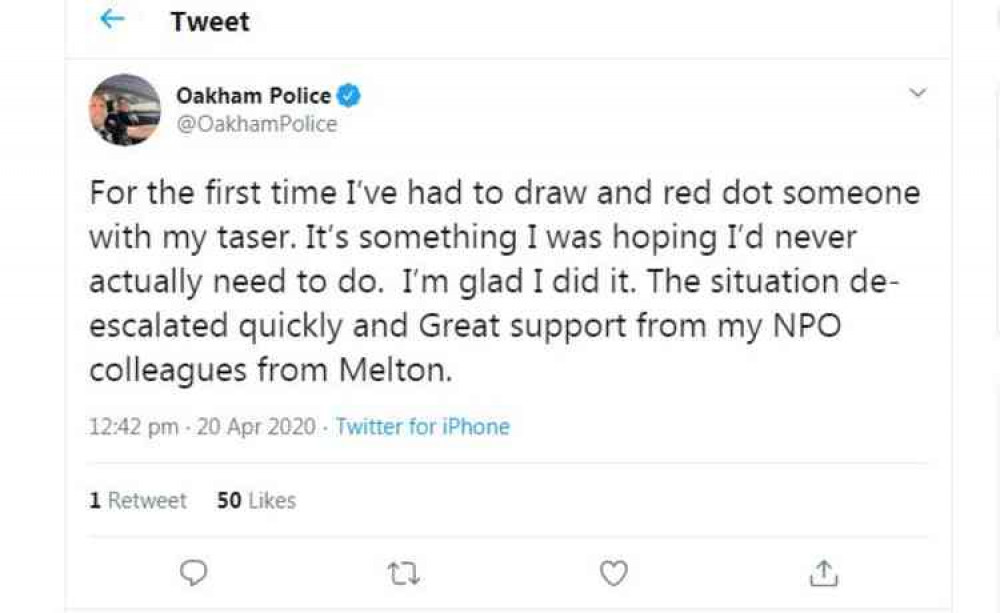Retweet this tweet using the arrows icon
1000x613 pixels.
pos(404,574)
